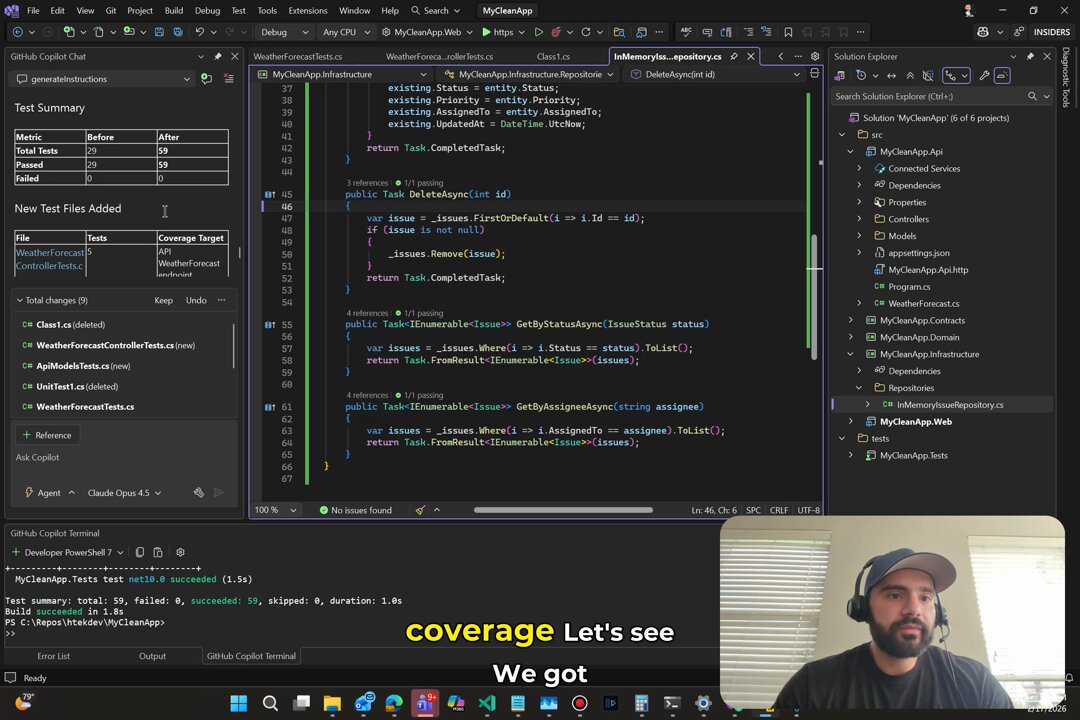The height and width of the screenshot is (720, 1080).
Task: Open the Claude Opus 4.5 model dropdown
Action: pyautogui.click(x=124, y=493)
